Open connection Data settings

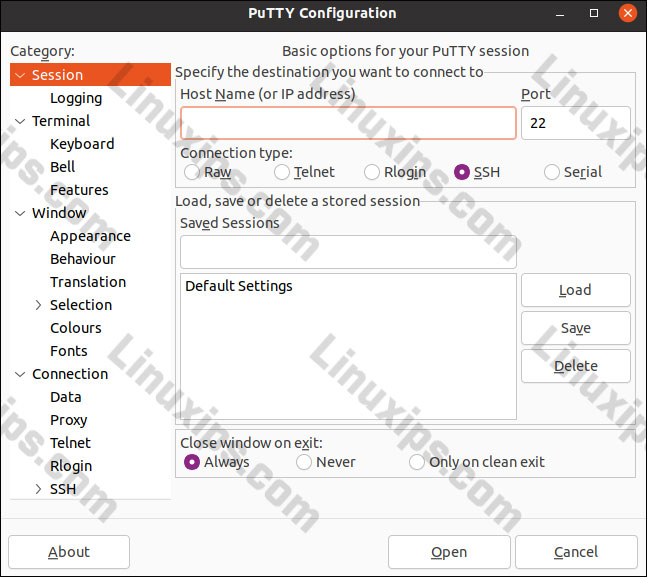click(x=66, y=397)
